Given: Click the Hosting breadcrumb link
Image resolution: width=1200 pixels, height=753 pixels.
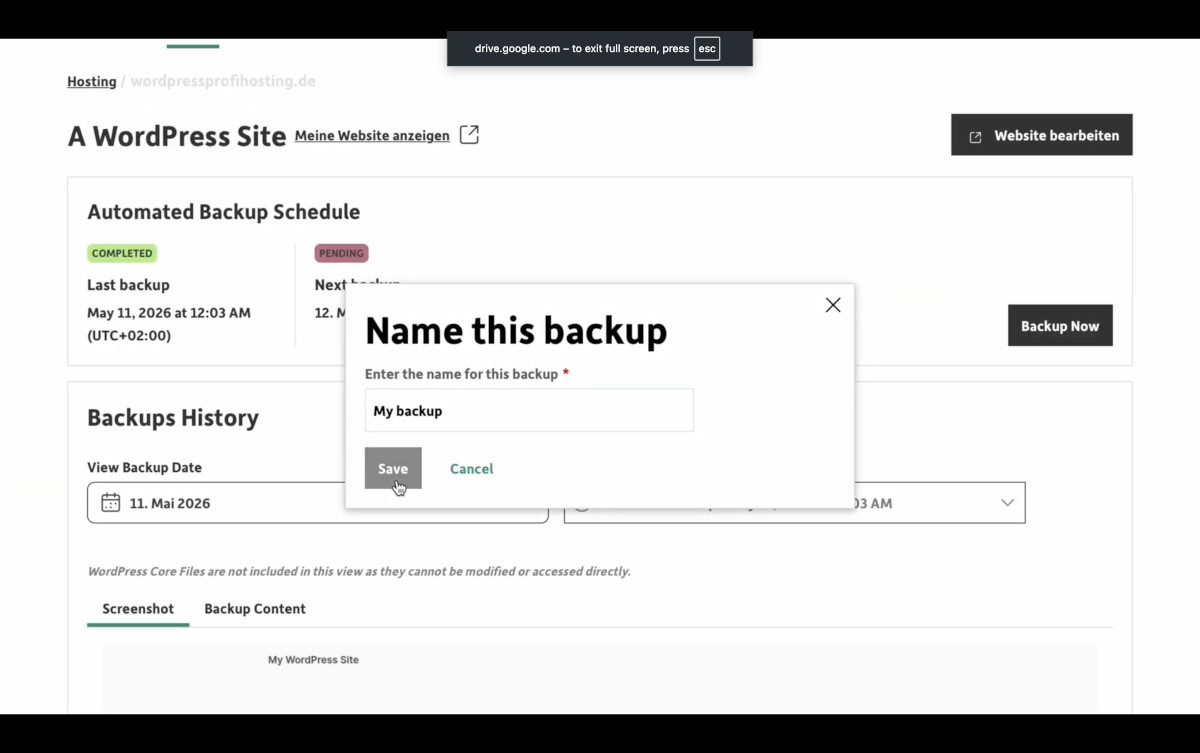Looking at the screenshot, I should [x=92, y=81].
